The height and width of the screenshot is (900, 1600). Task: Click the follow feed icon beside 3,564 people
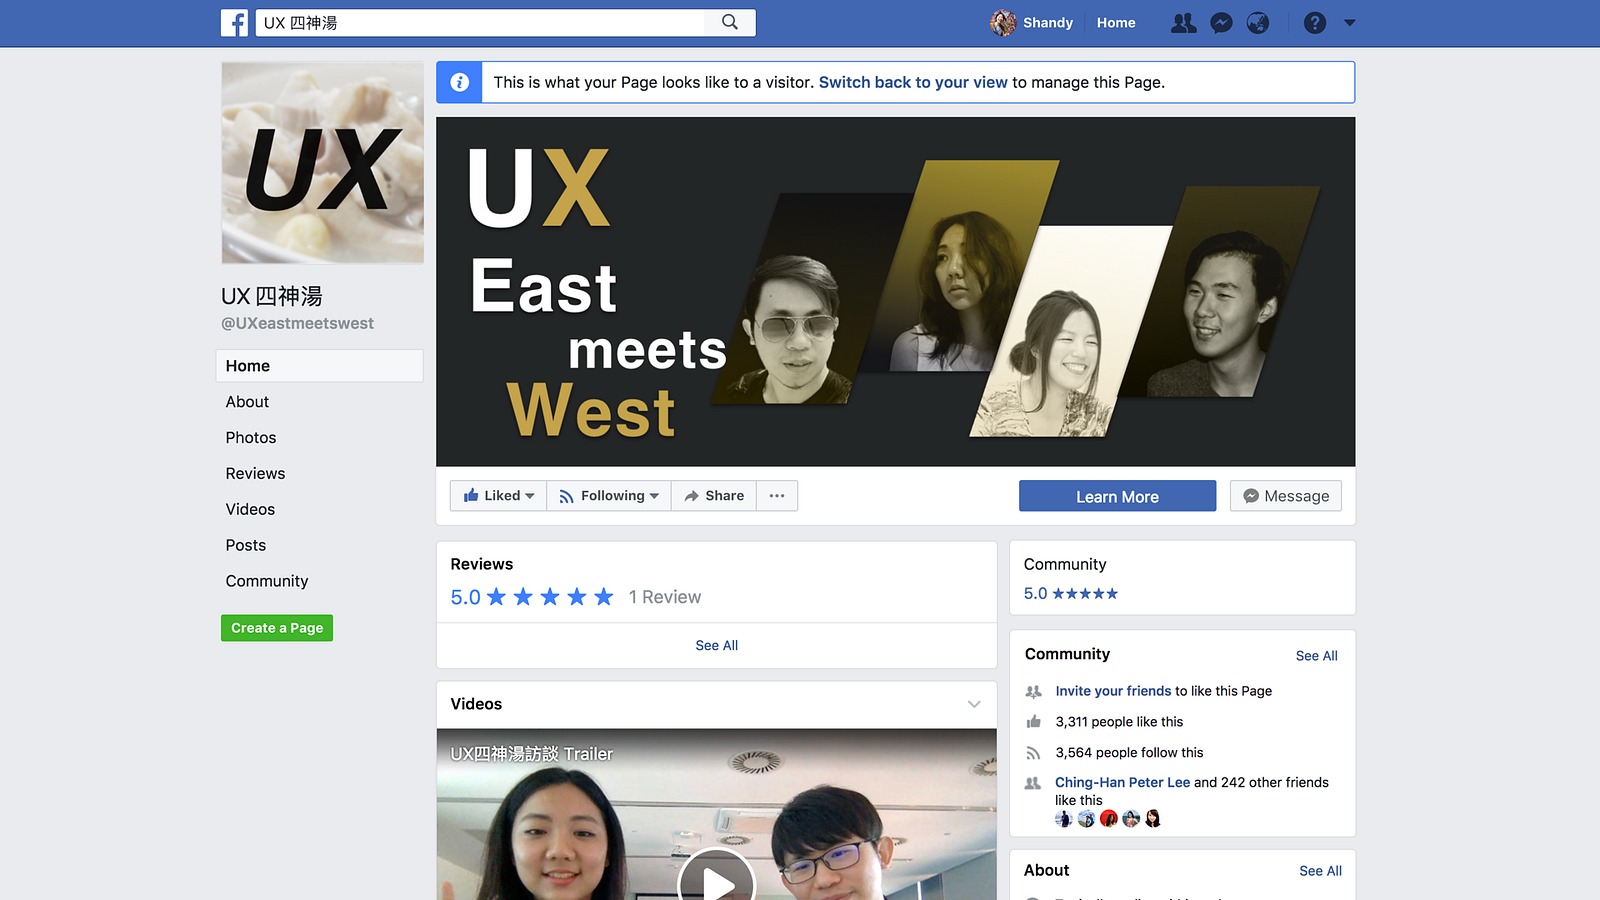(x=1034, y=753)
